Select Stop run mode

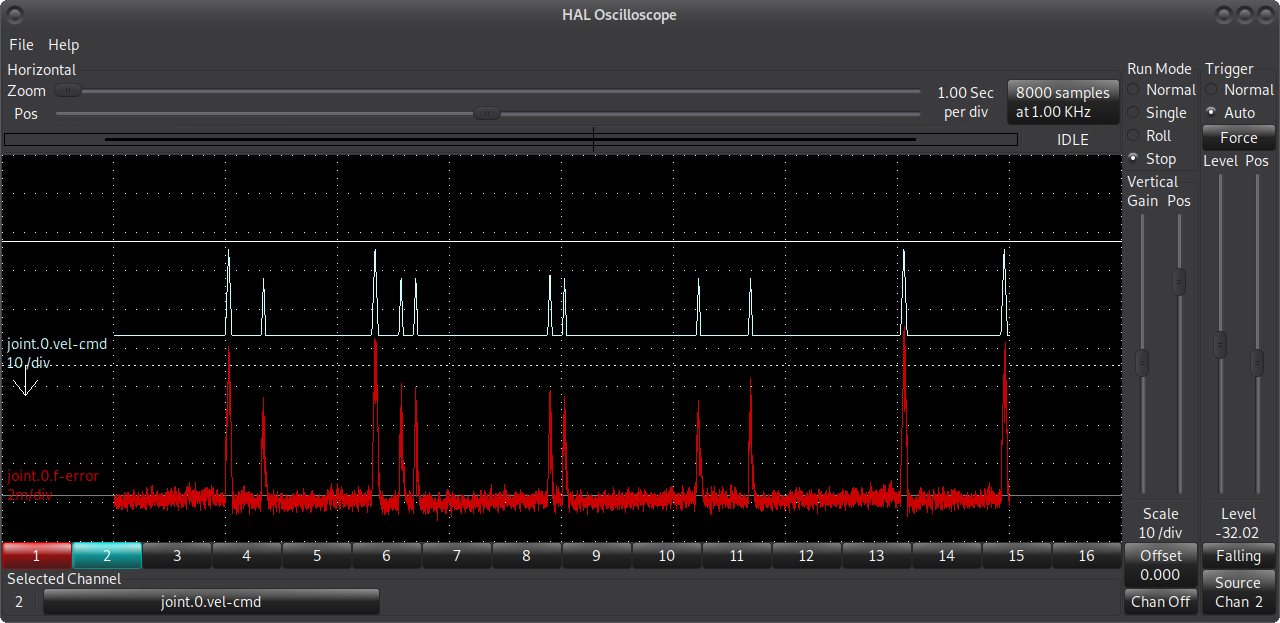pos(1151,159)
